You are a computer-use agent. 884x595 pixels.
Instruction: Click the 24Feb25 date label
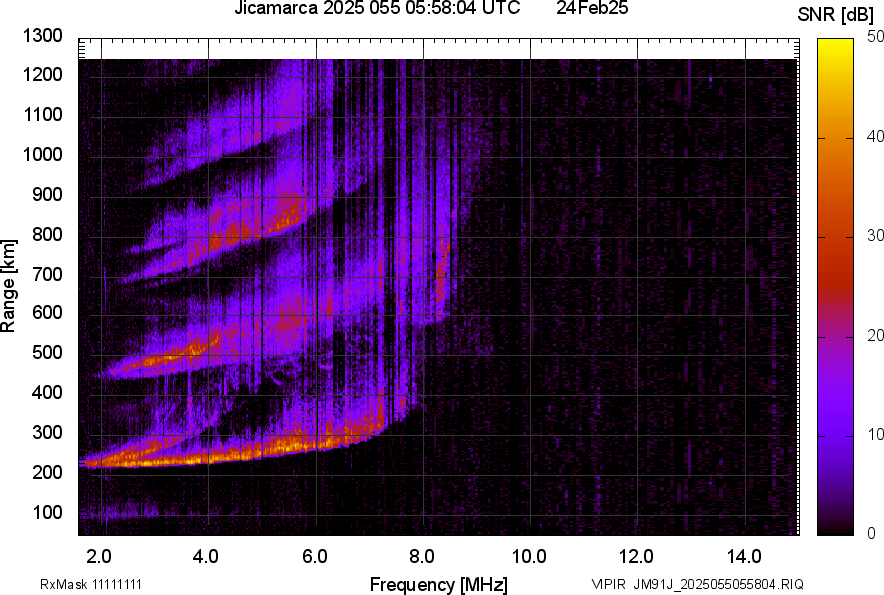[592, 9]
